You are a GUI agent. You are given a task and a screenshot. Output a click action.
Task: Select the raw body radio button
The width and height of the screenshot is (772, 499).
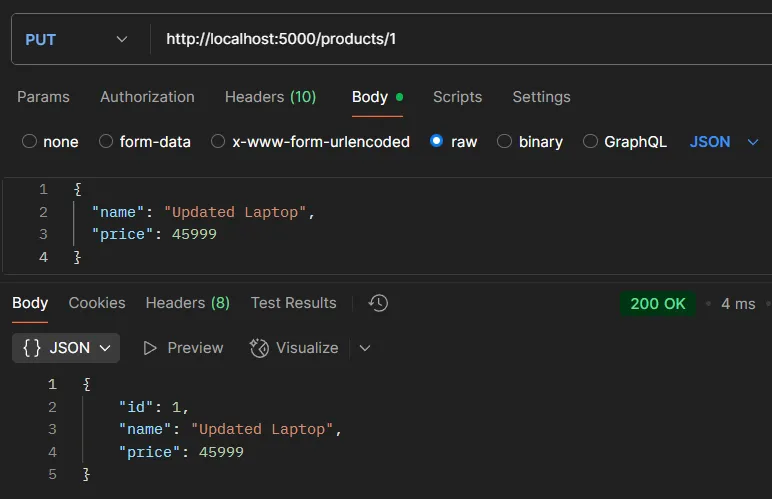(x=437, y=141)
